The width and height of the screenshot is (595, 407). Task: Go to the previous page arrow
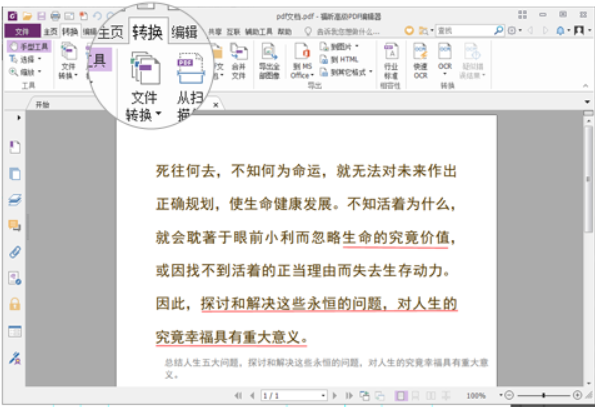[252, 396]
